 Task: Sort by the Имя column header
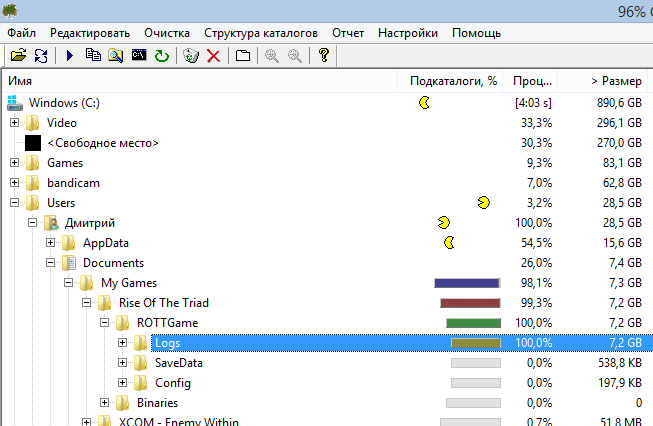pyautogui.click(x=200, y=81)
